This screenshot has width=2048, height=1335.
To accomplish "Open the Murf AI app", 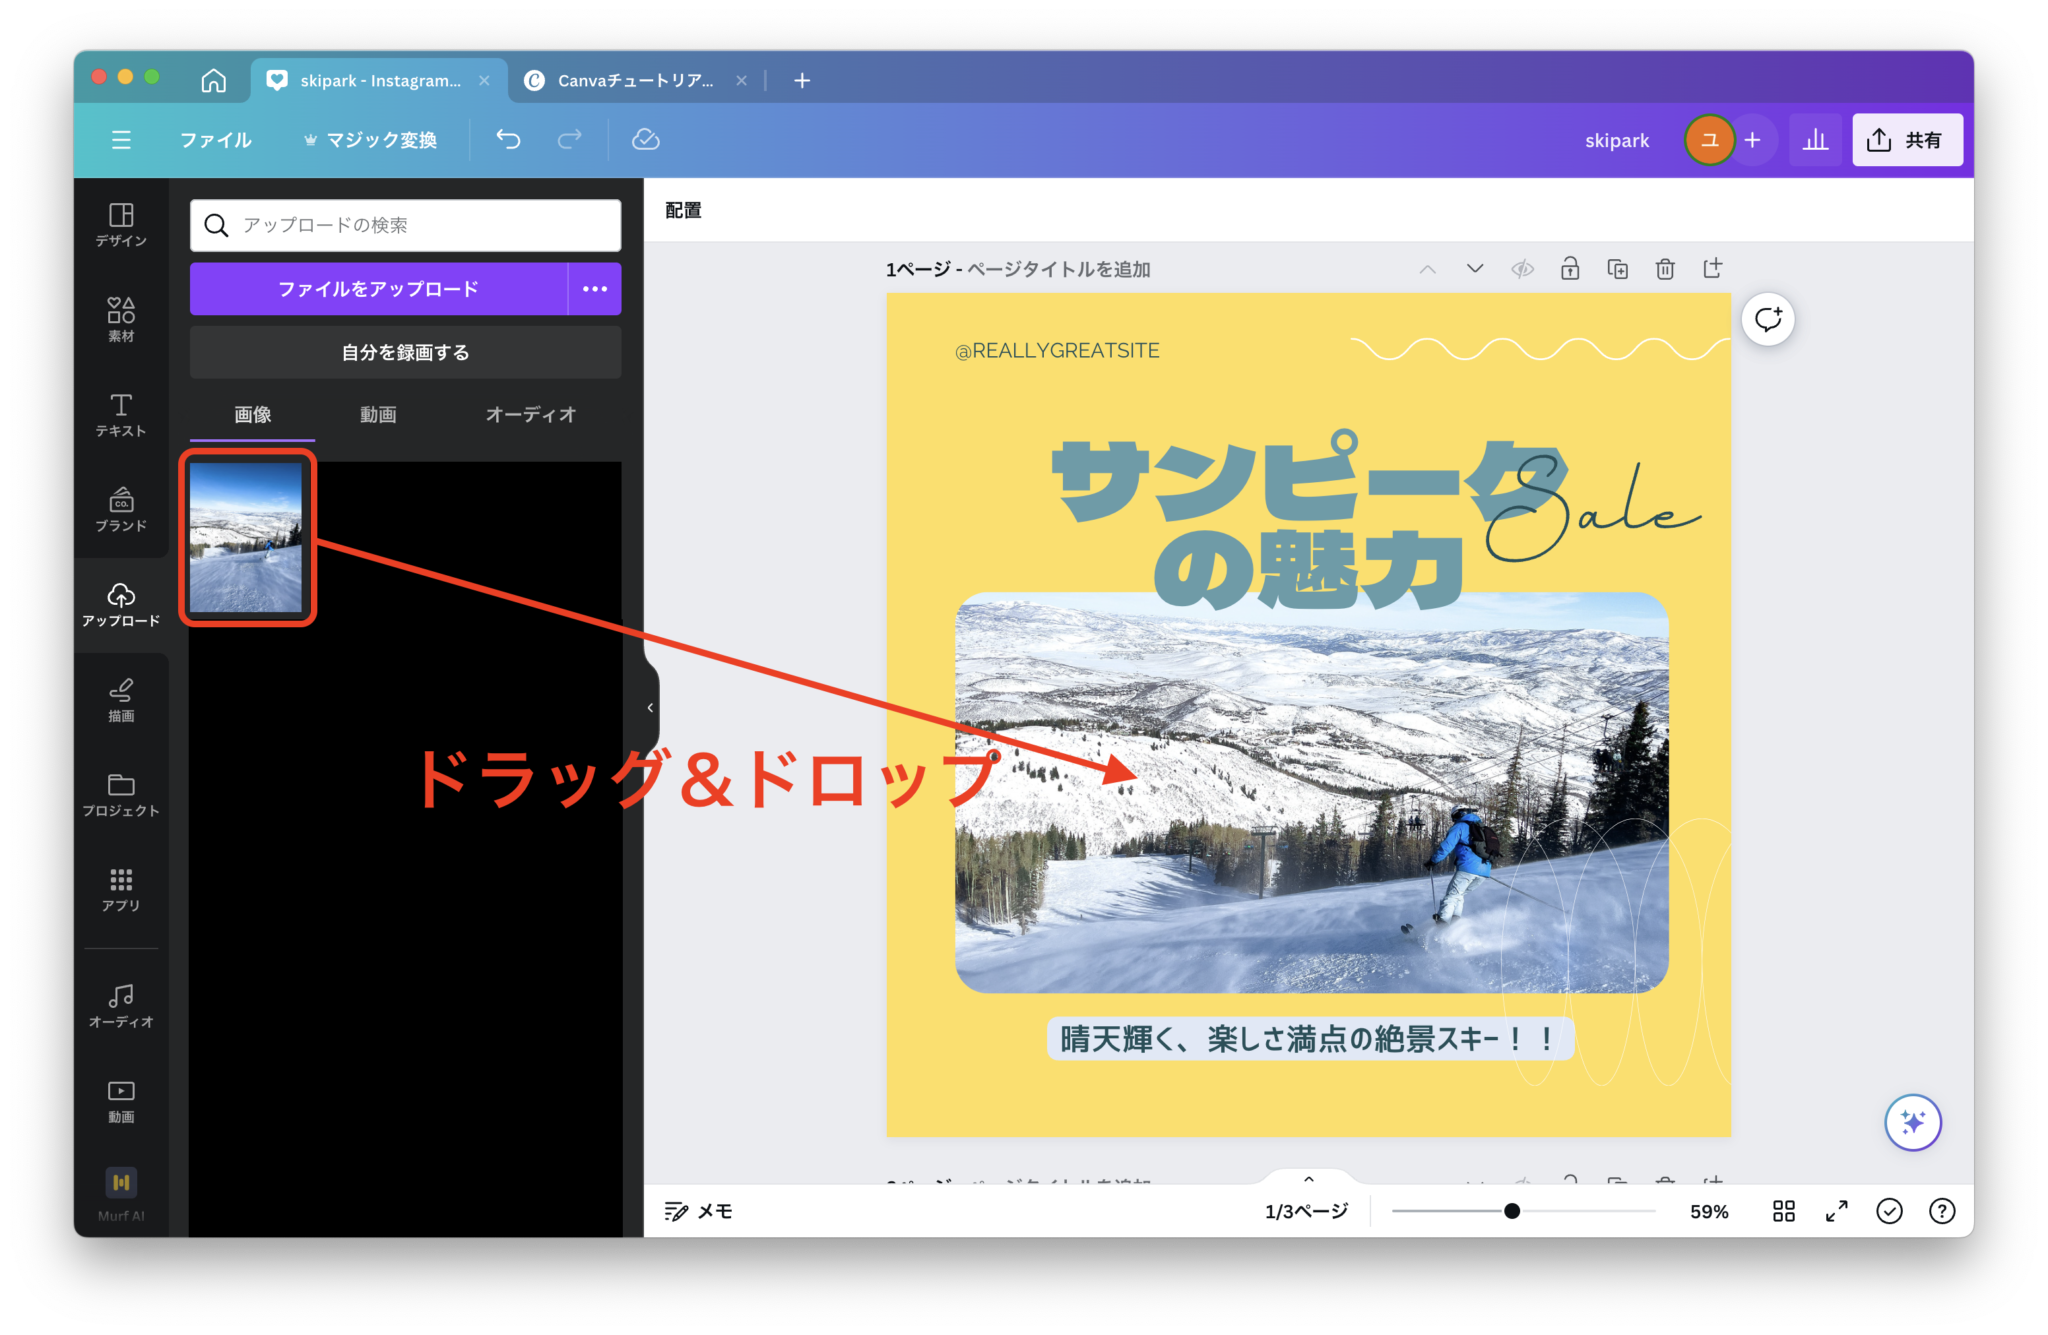I will coord(120,1188).
